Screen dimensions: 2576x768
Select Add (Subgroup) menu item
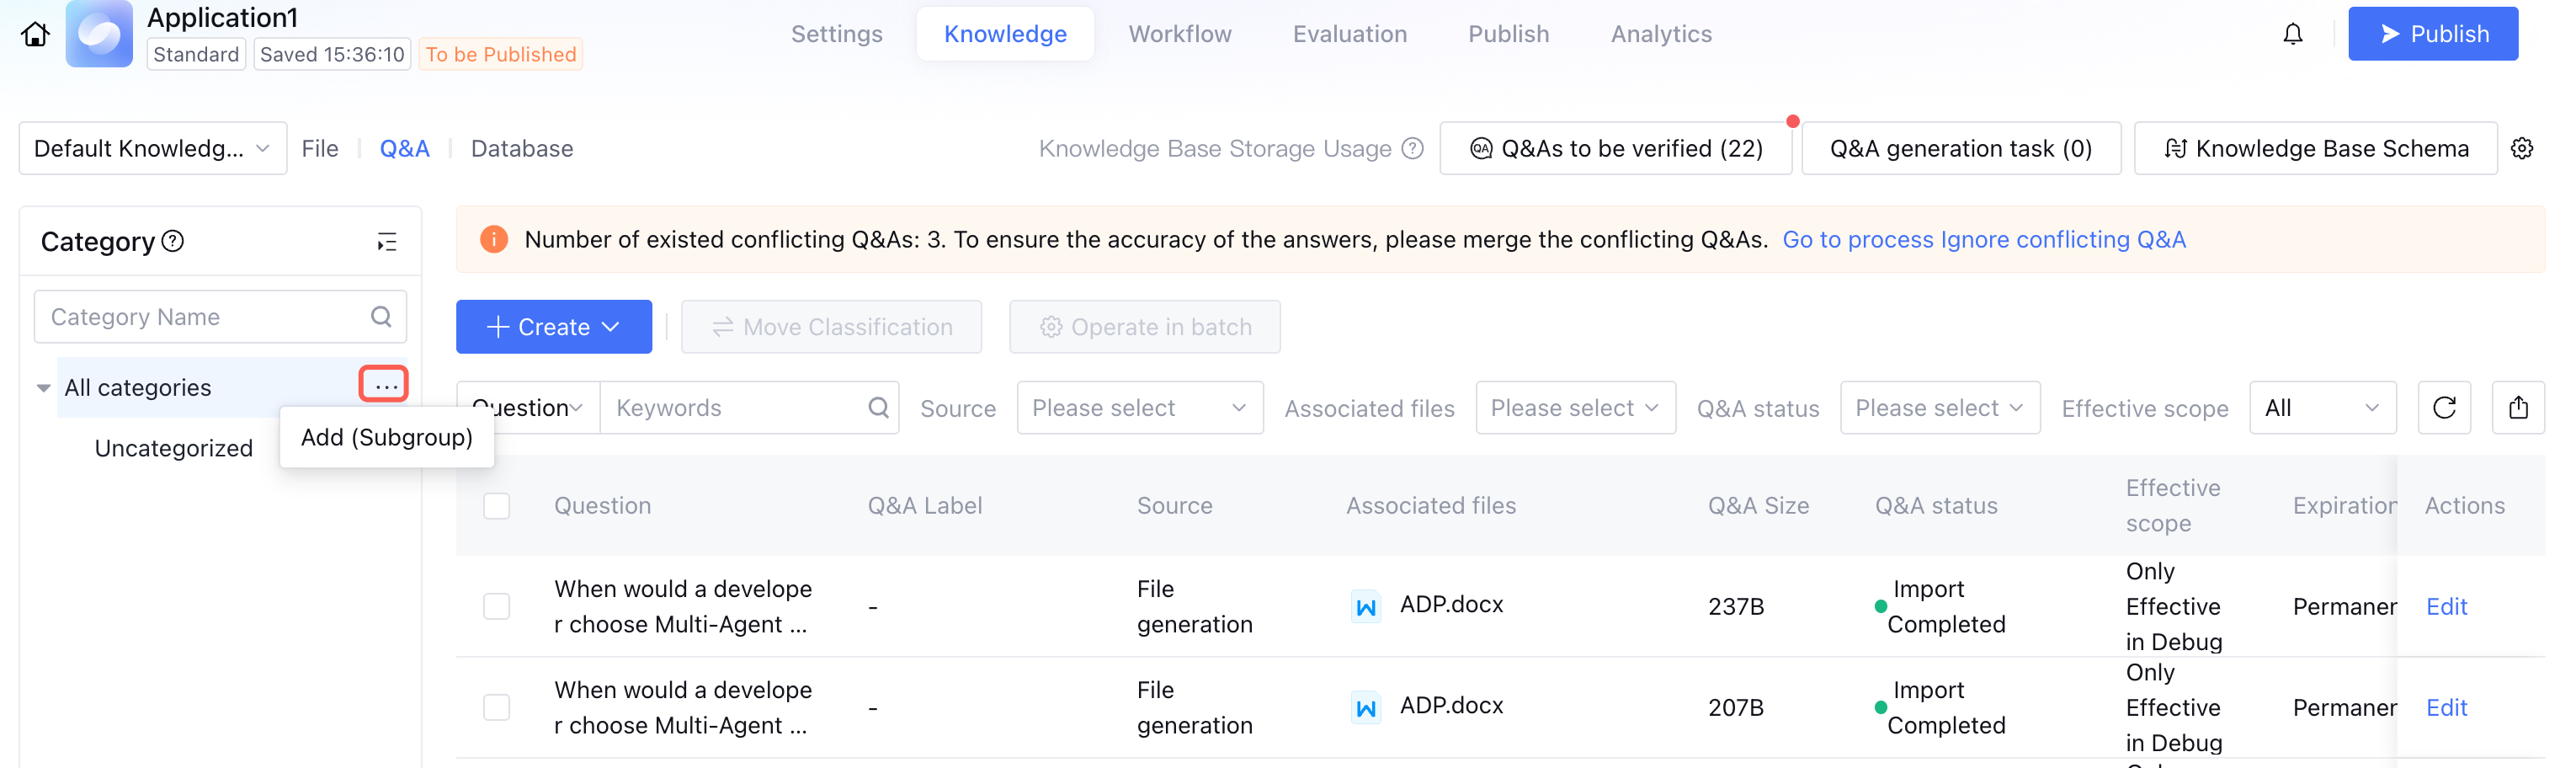[x=386, y=437]
